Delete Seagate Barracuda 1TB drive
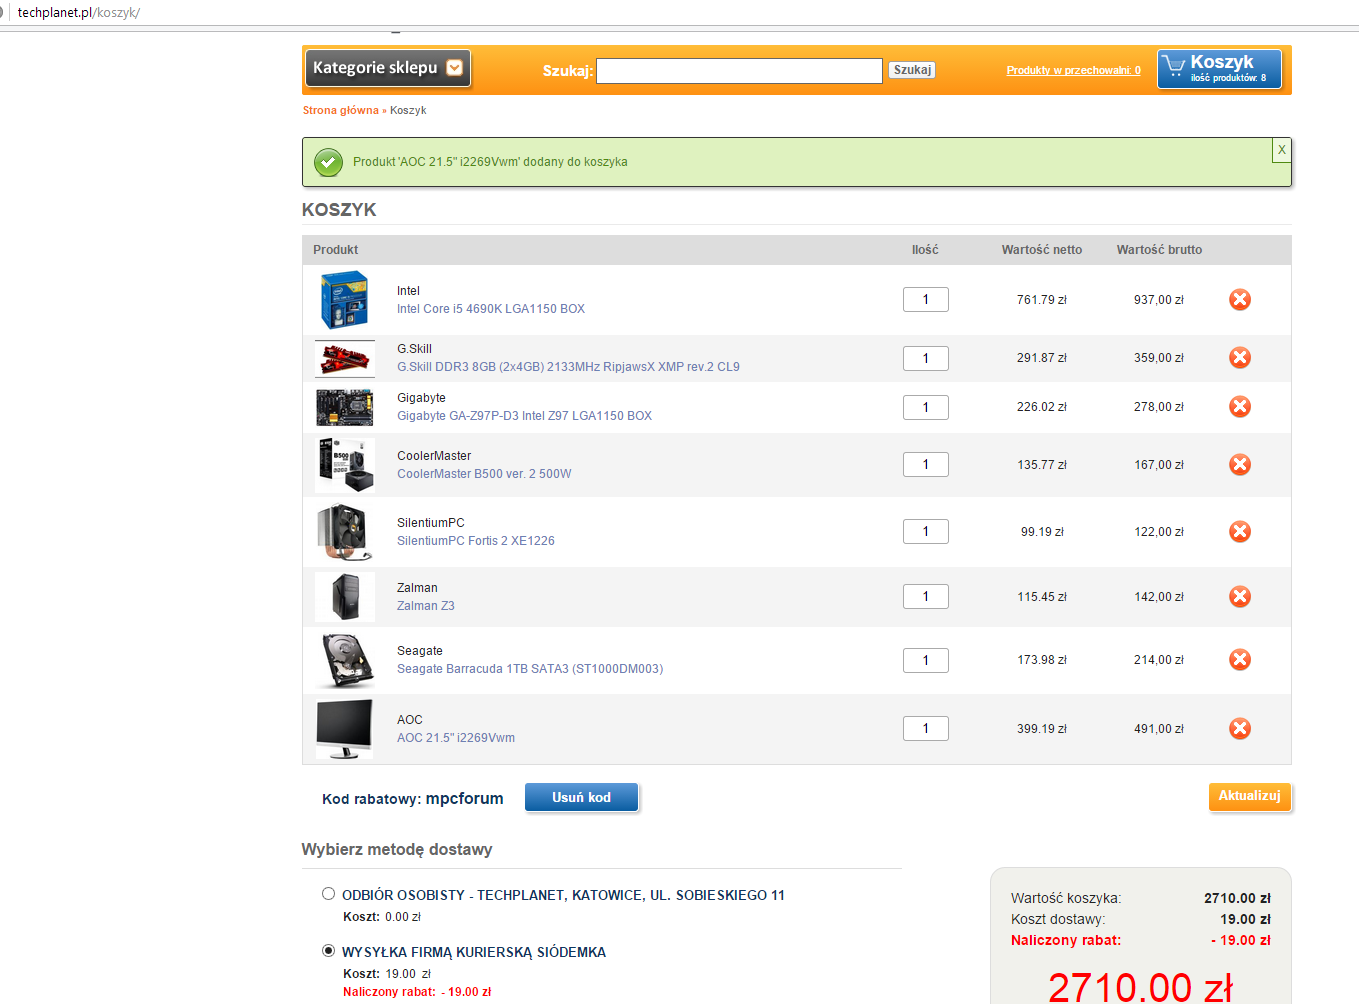The image size is (1359, 1004). pyautogui.click(x=1240, y=660)
